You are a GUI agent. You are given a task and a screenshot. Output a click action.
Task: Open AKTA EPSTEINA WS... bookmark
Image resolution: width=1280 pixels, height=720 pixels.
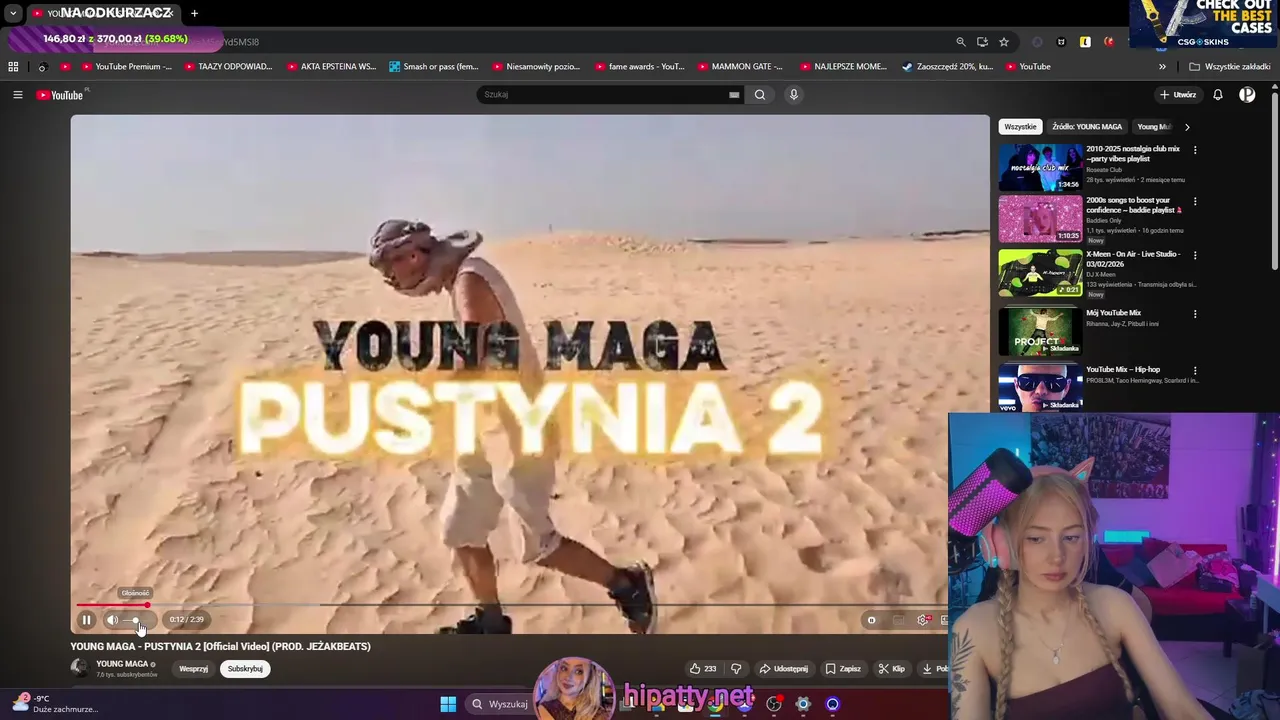tap(331, 67)
